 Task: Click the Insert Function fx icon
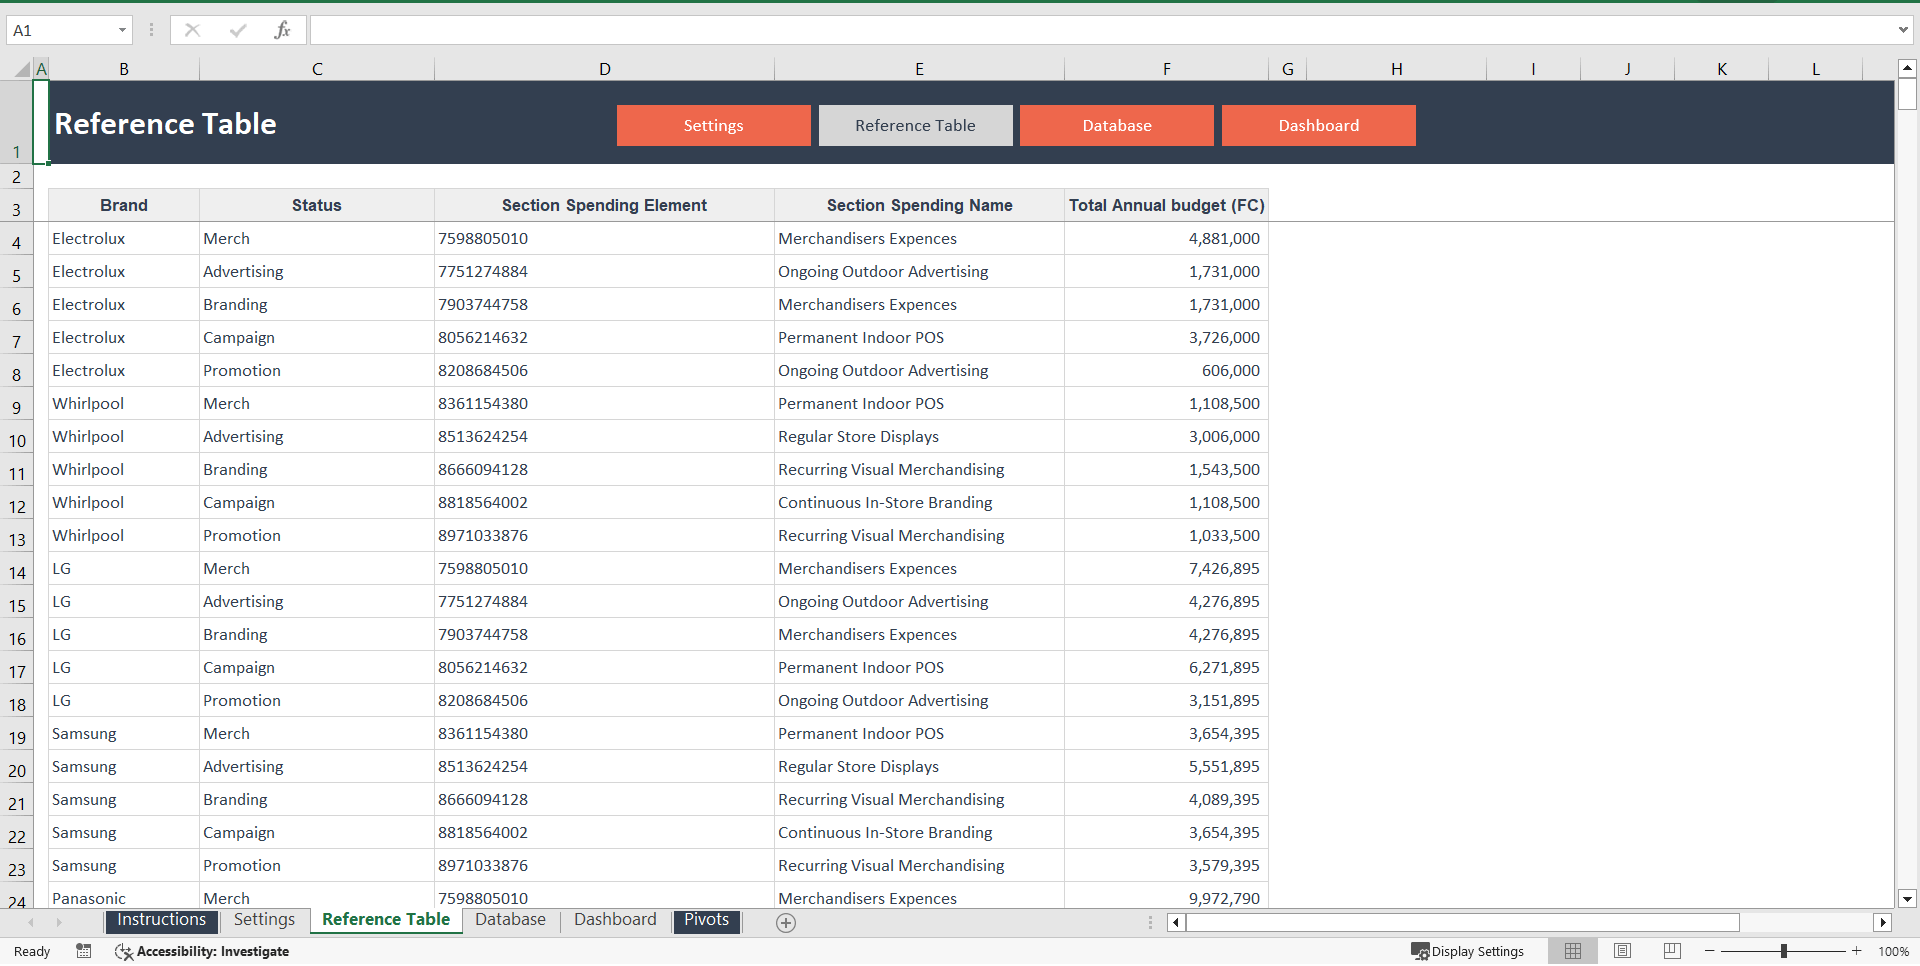282,30
